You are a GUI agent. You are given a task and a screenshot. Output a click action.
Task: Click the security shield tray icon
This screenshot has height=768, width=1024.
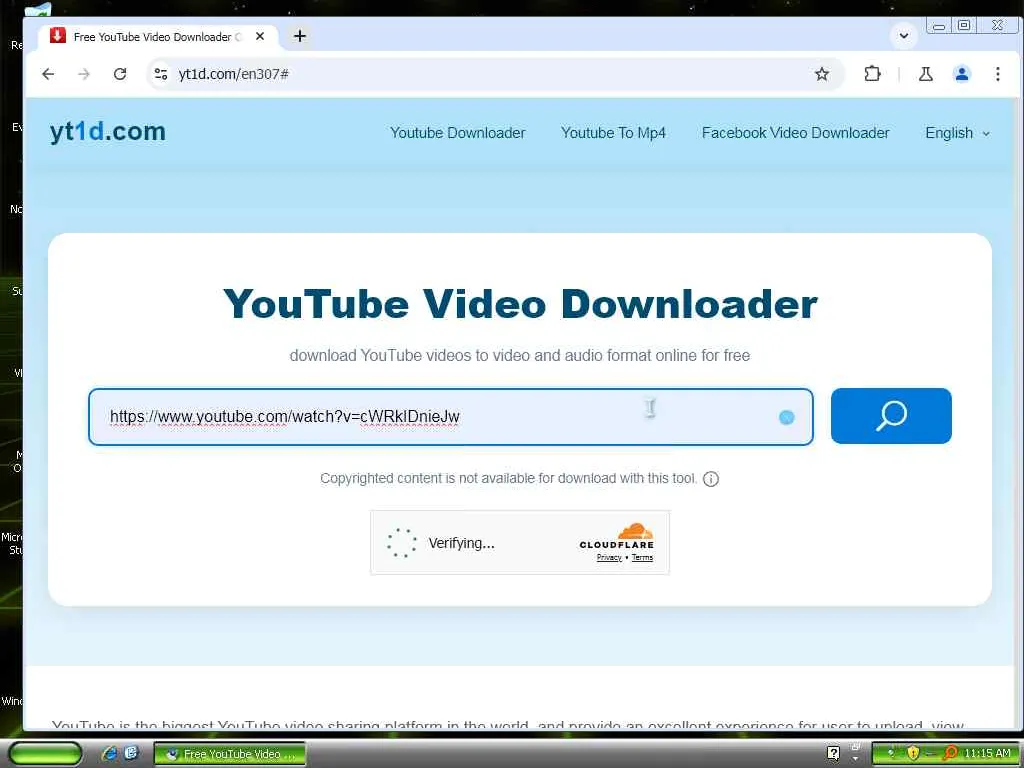tap(912, 753)
